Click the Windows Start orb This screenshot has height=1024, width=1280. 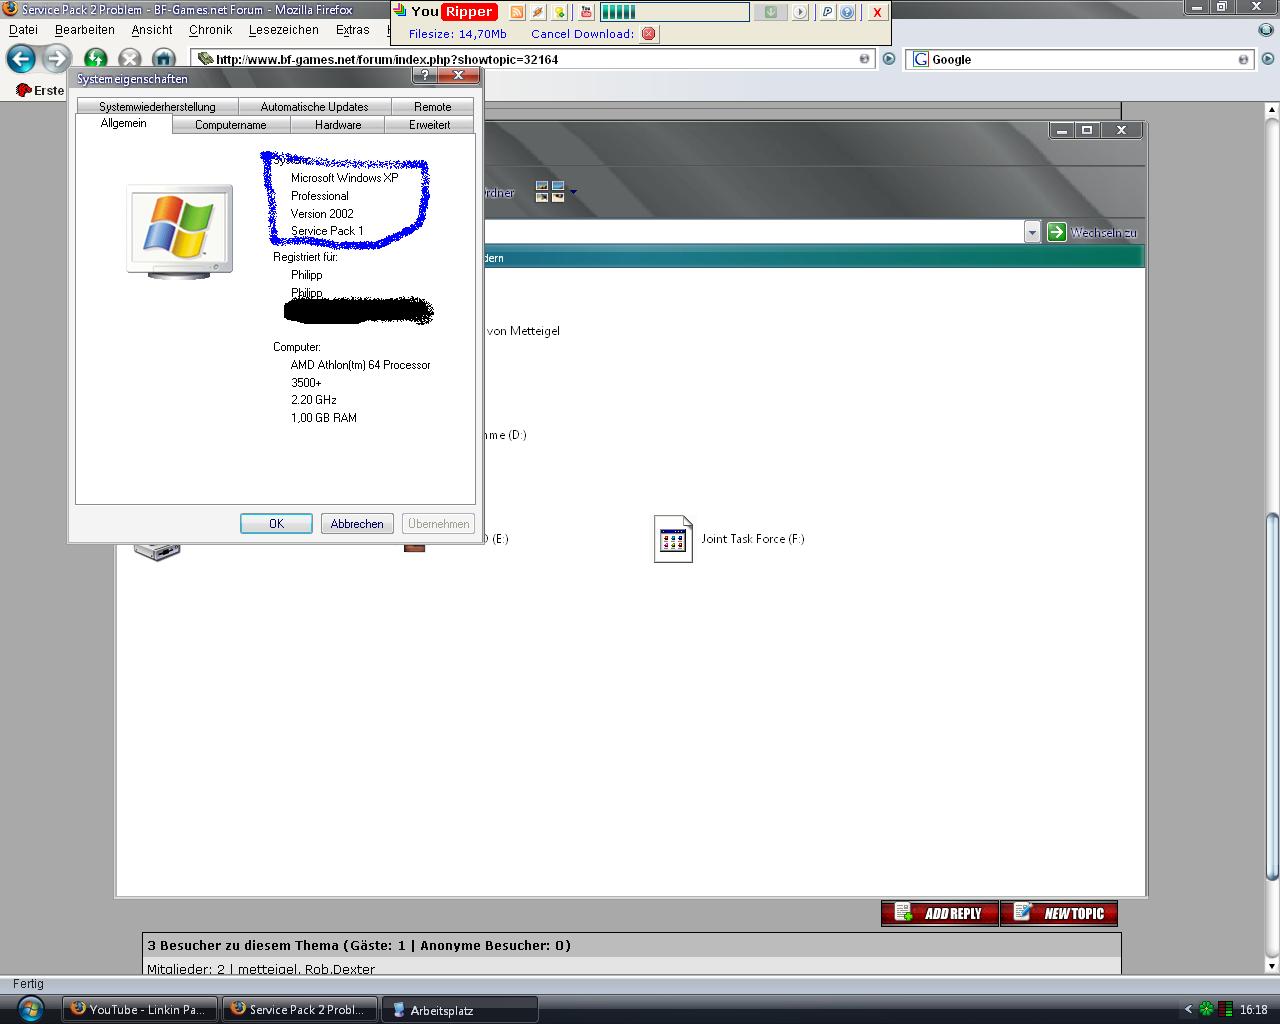click(x=30, y=1008)
